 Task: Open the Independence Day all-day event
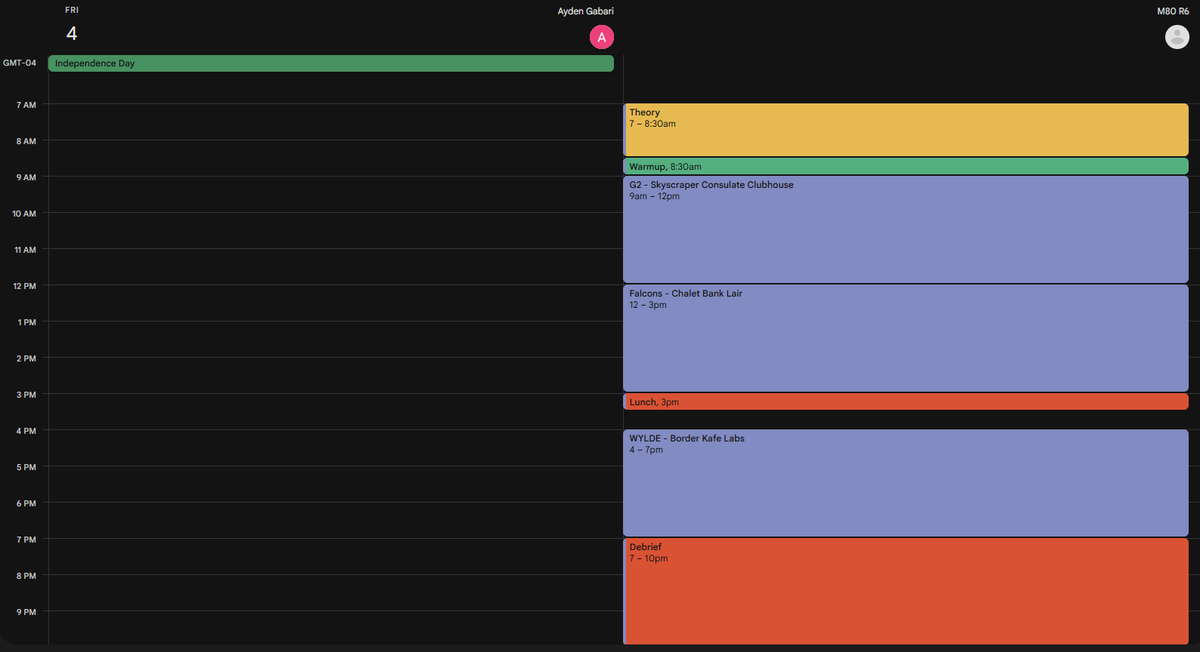click(x=331, y=63)
